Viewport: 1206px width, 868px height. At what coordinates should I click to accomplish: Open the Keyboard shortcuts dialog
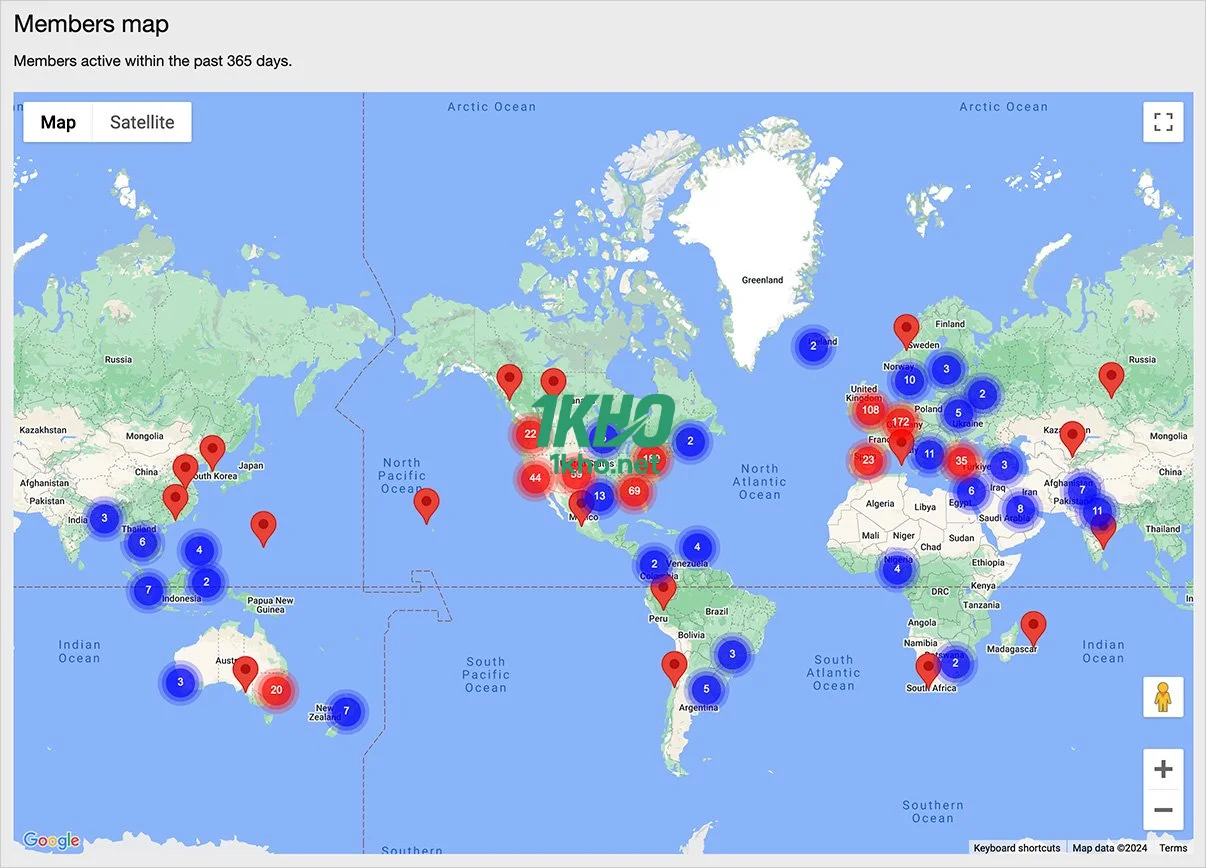point(1017,847)
